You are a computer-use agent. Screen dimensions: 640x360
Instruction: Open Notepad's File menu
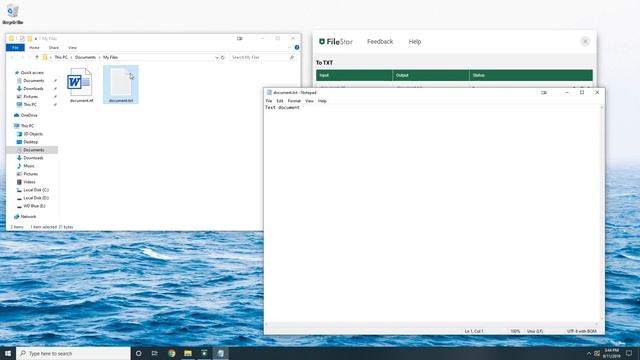[269, 101]
